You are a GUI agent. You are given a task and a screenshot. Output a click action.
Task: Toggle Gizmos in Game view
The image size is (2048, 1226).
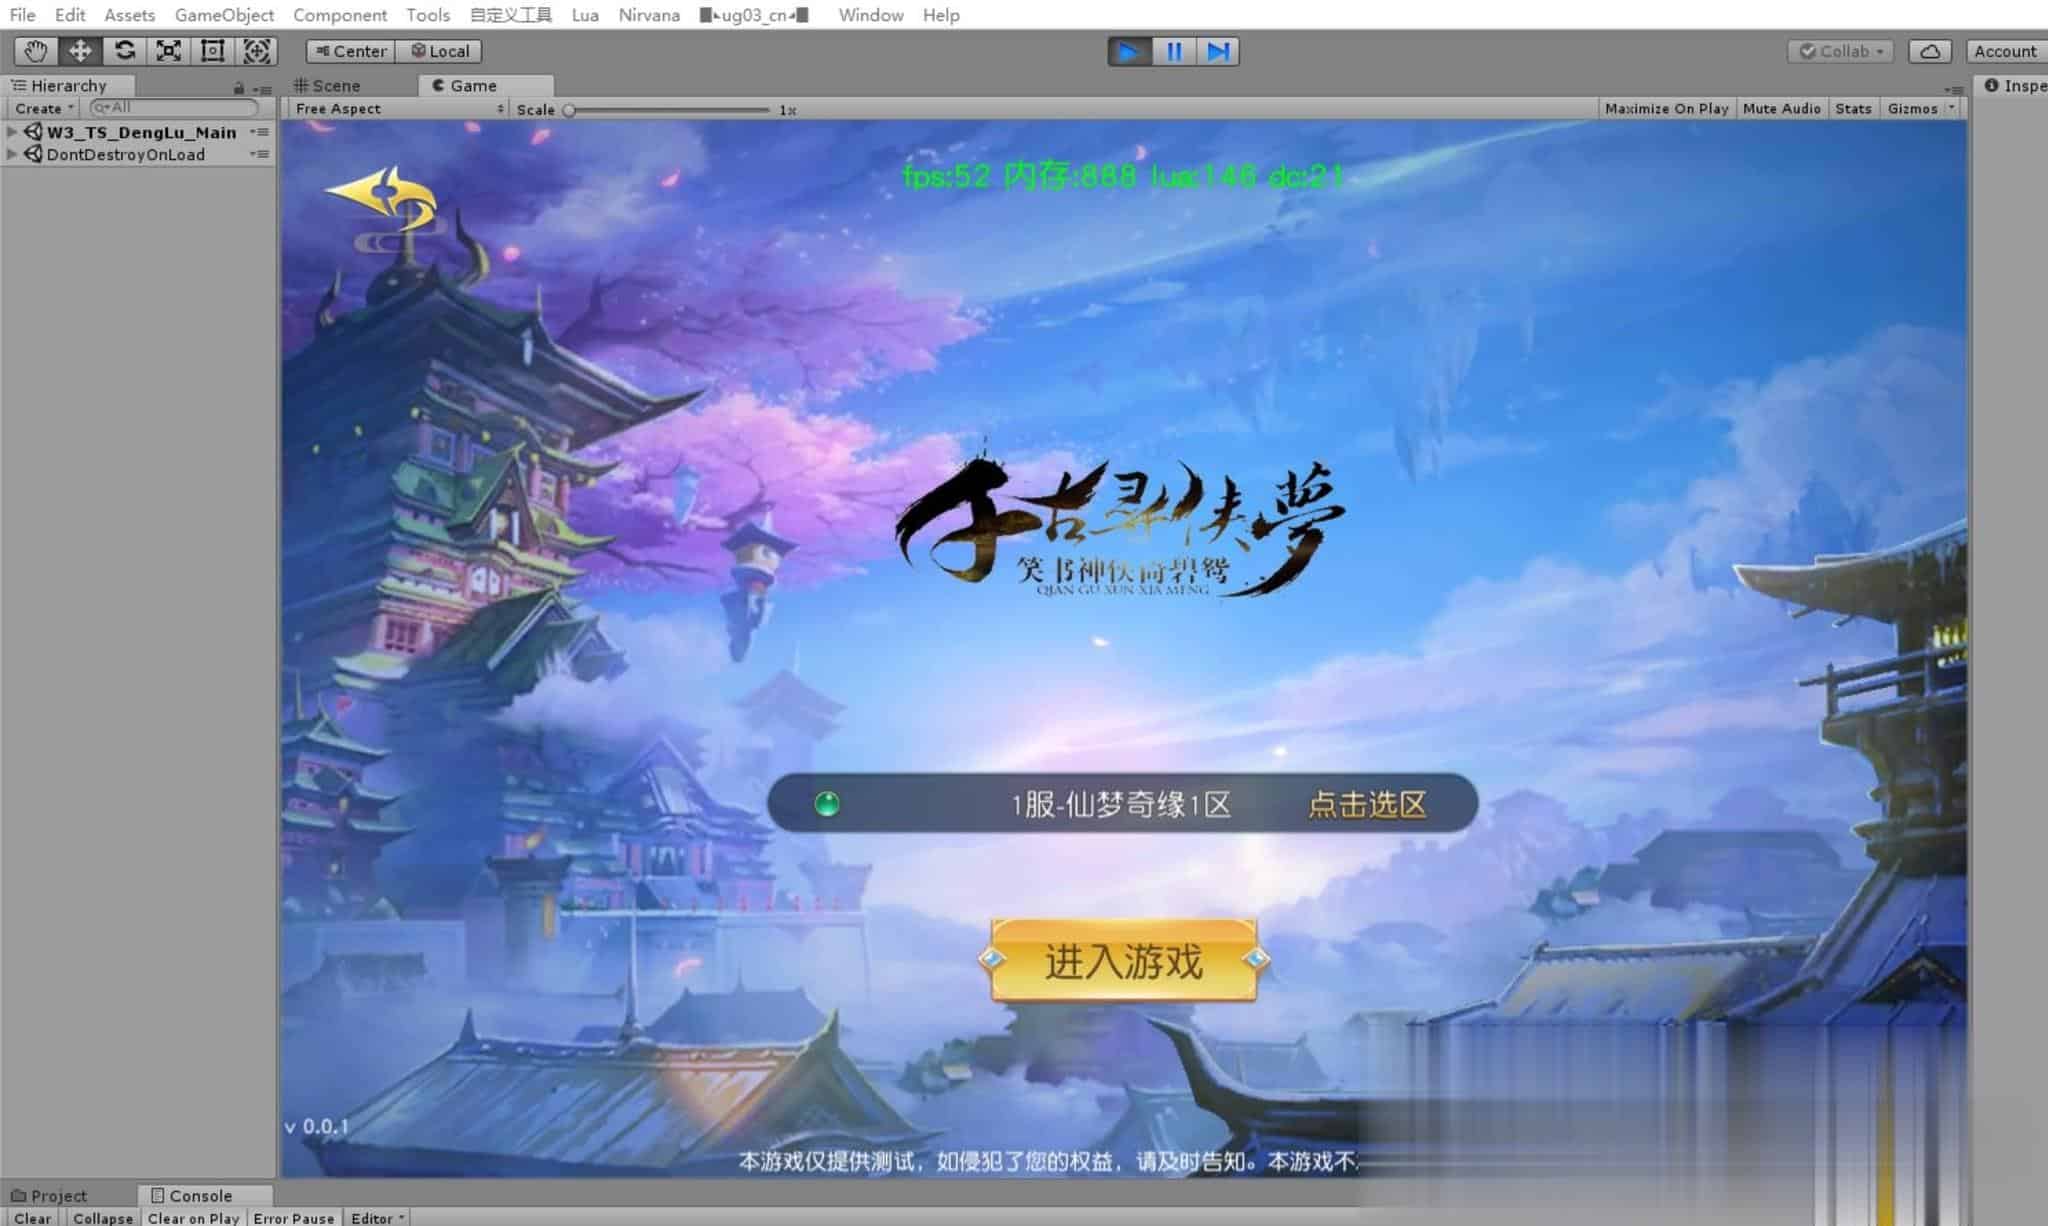(x=1912, y=108)
